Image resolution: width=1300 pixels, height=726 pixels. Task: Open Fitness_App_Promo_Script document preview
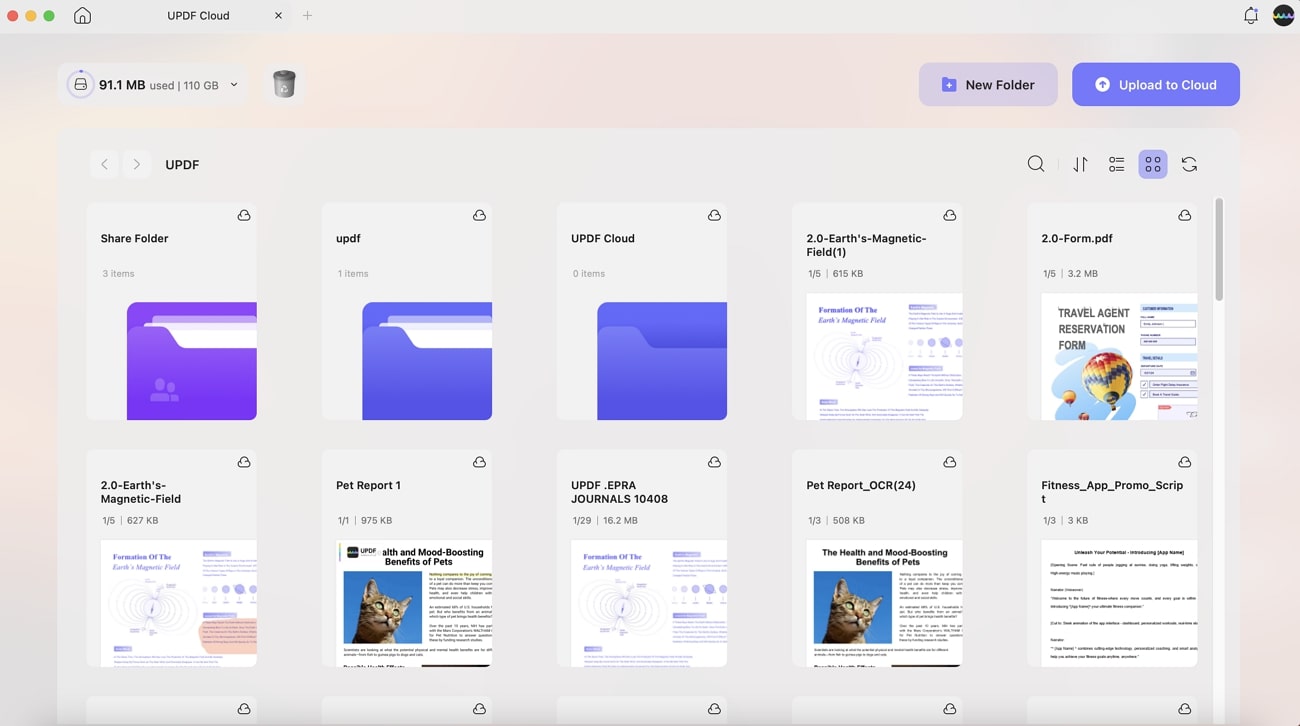pos(1119,603)
